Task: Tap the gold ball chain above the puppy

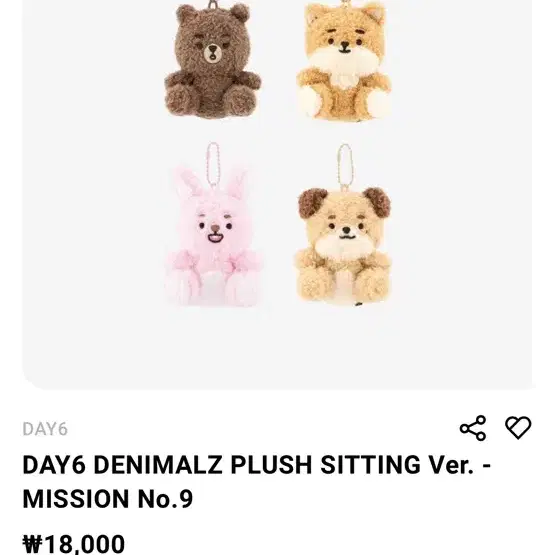Action: tap(344, 166)
